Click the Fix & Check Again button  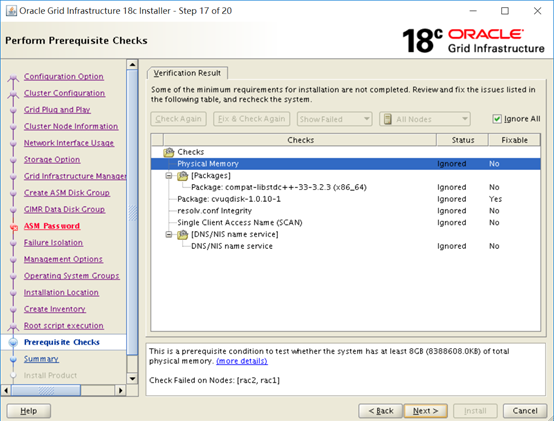(252, 119)
